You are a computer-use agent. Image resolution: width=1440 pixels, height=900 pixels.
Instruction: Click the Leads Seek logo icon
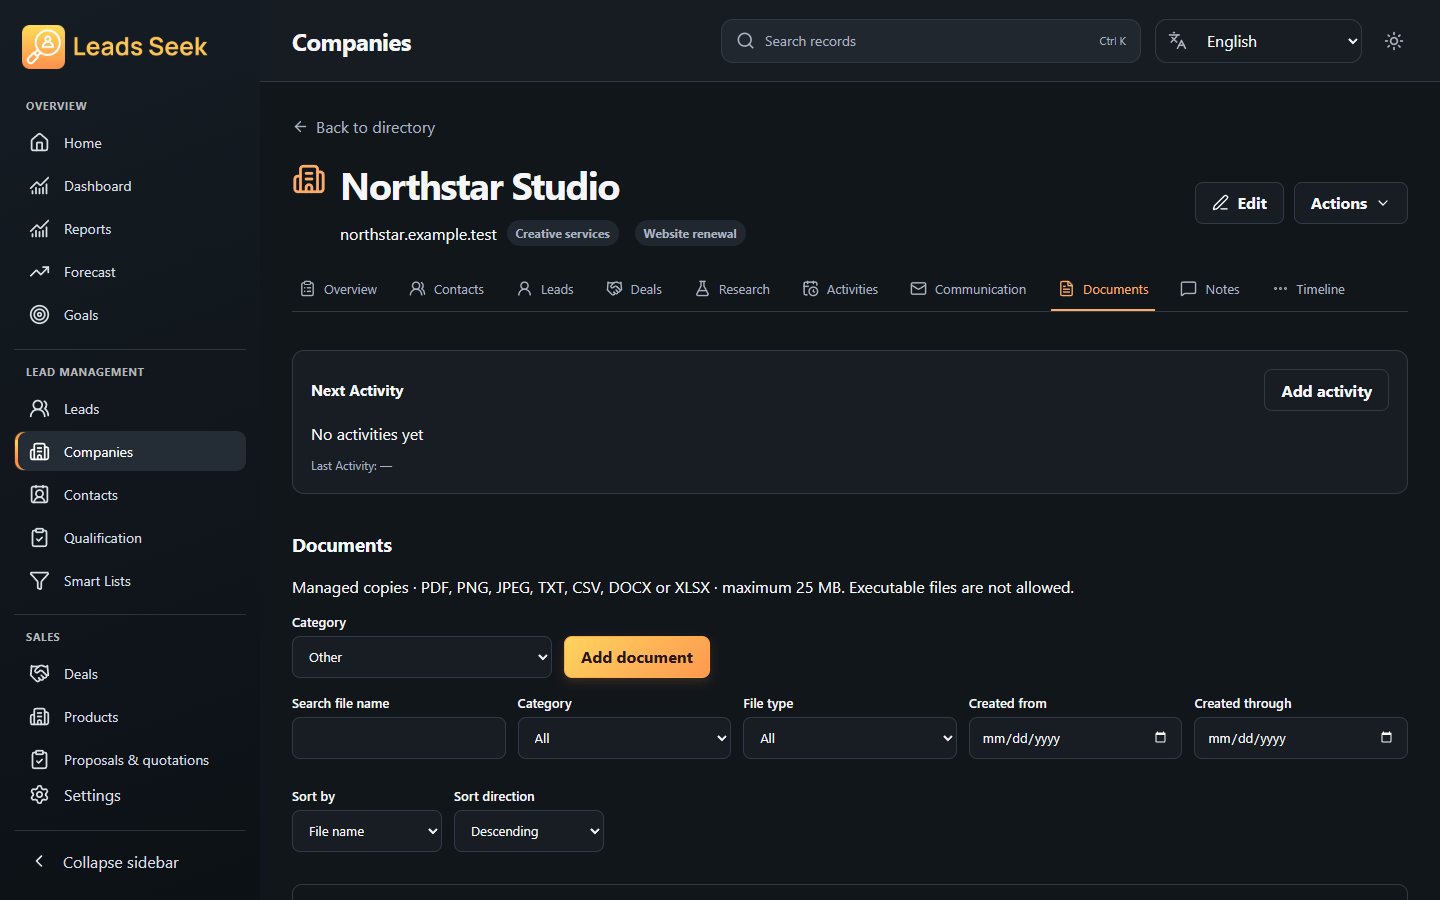coord(43,46)
